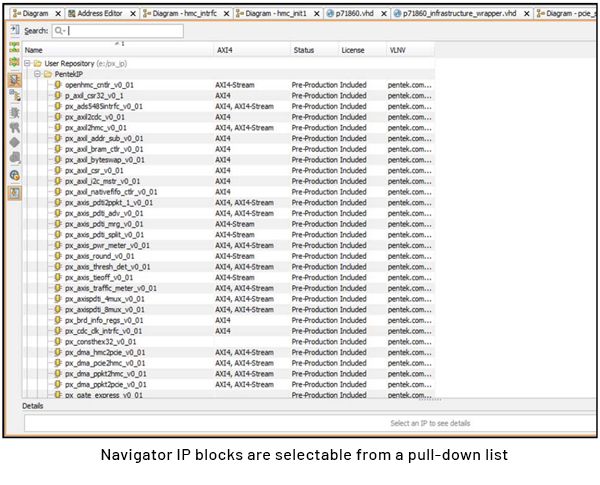Select px_axil_byteswap_v0_01 IP entry
This screenshot has width=600, height=485.
pyautogui.click(x=105, y=160)
